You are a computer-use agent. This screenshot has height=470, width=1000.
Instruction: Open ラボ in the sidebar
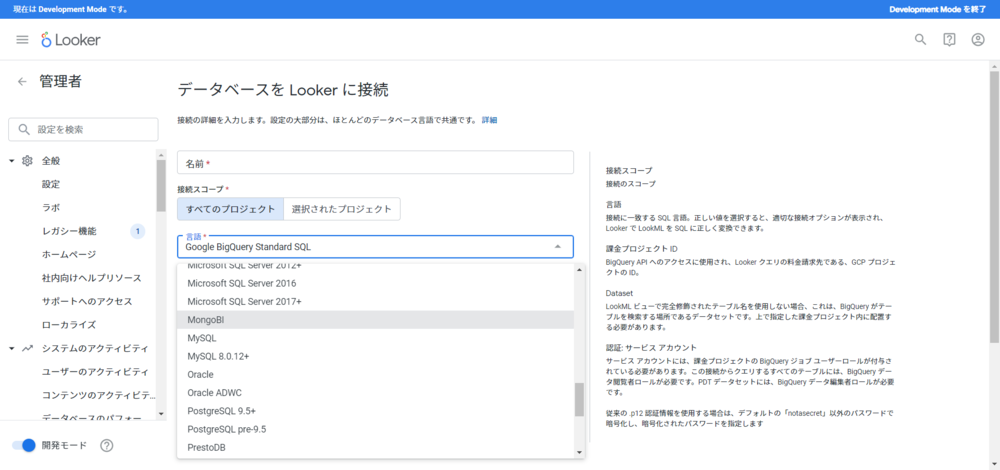51,208
